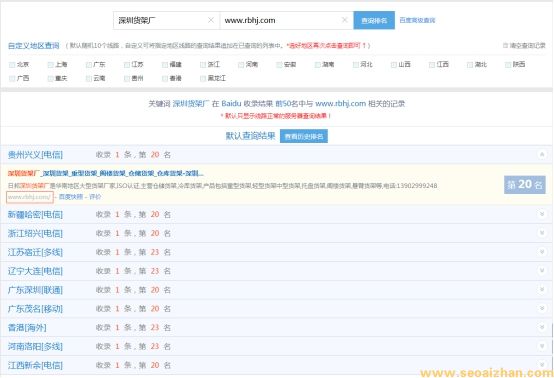Enable the 安徽 region checkbox
The image size is (554, 378).
(x=279, y=65)
